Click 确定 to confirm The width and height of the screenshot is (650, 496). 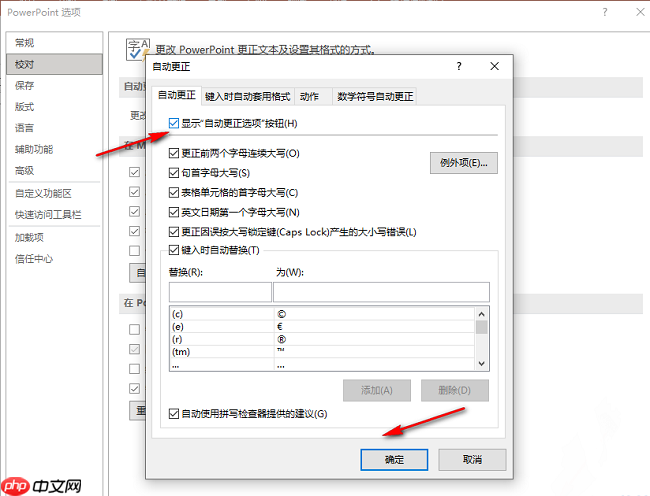point(394,460)
